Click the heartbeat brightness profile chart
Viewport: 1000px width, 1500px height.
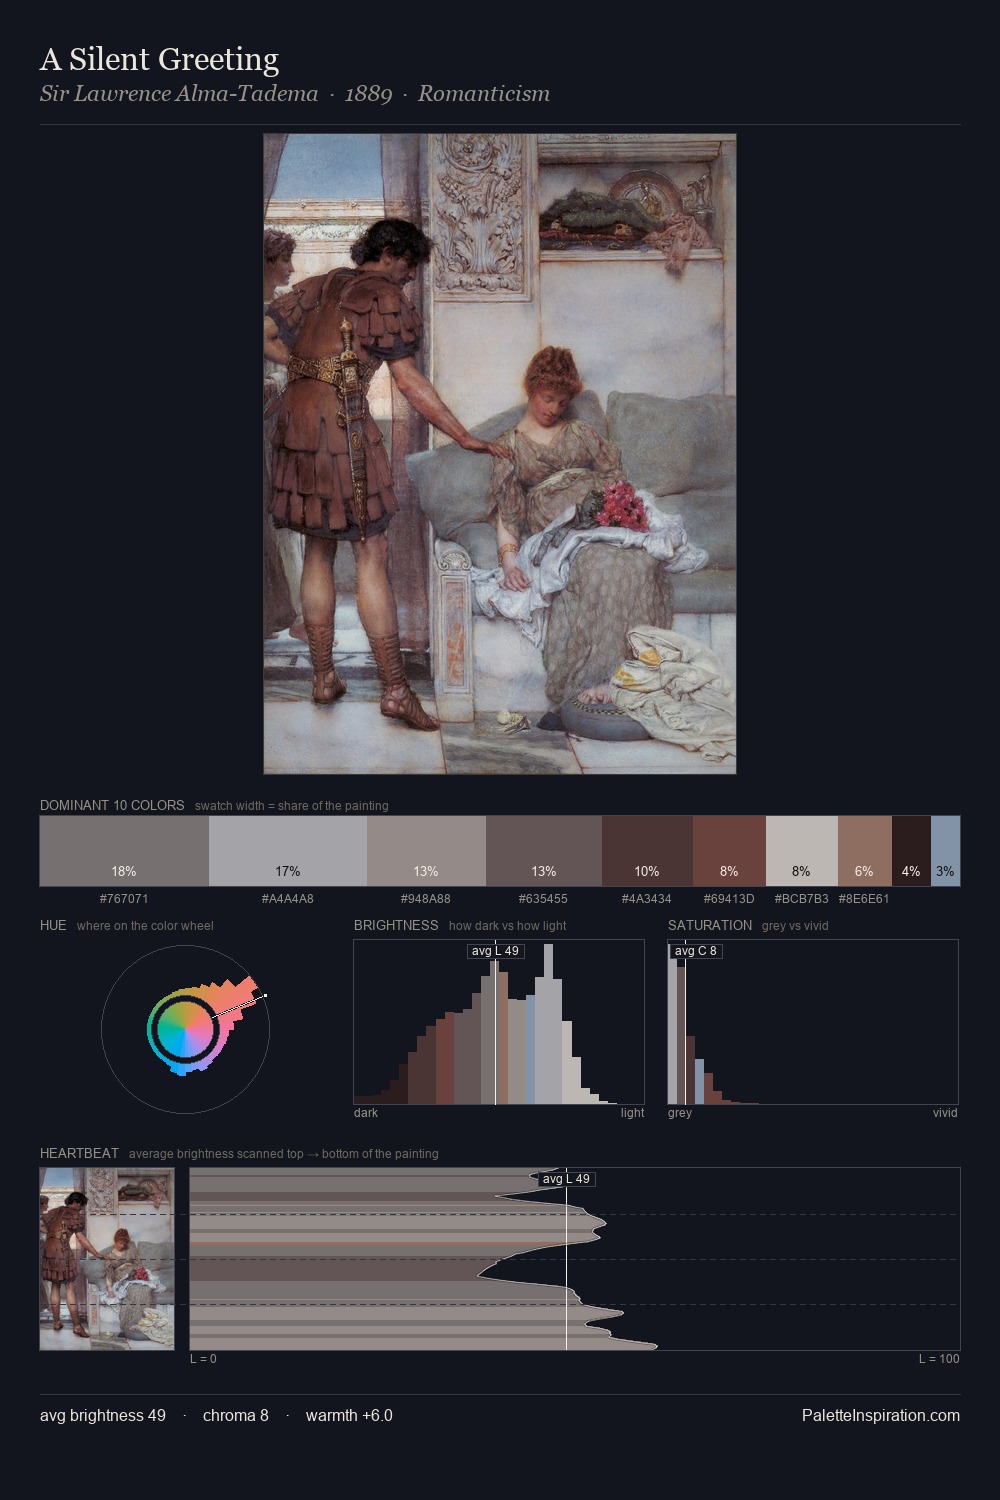(575, 1259)
